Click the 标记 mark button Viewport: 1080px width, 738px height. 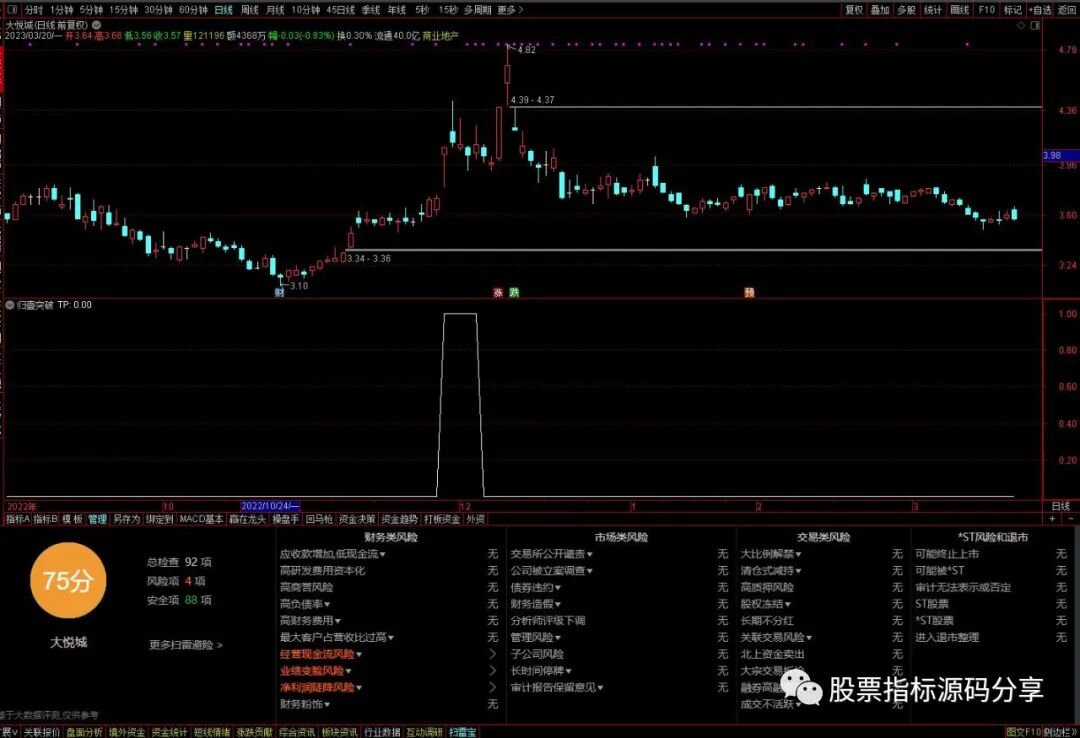[x=1012, y=10]
